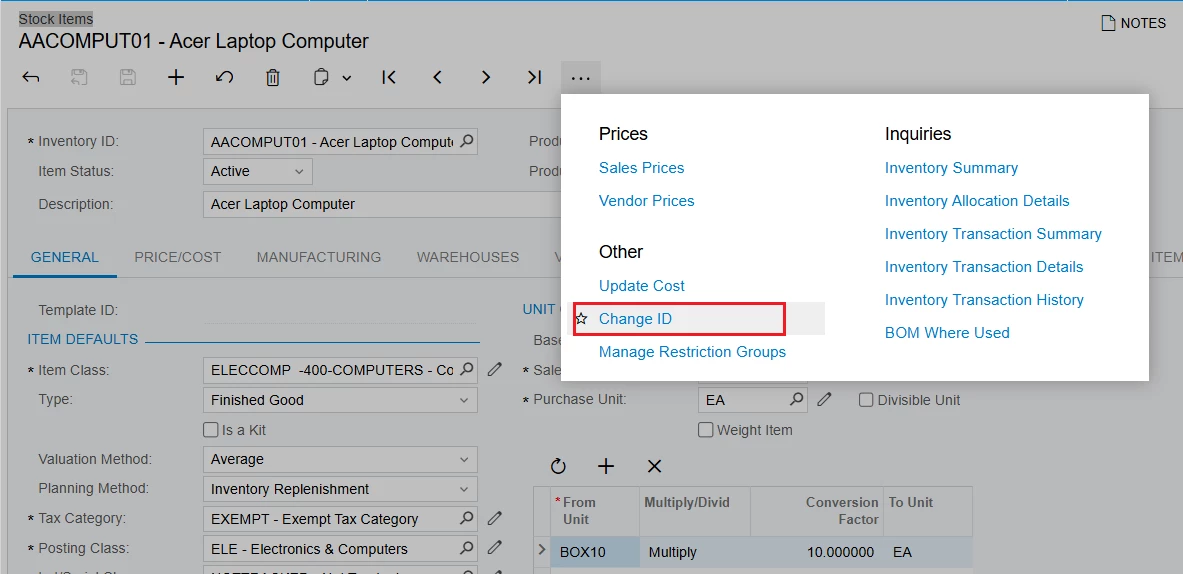1183x574 pixels.
Task: Click the three-dots more actions button
Action: coord(580,78)
